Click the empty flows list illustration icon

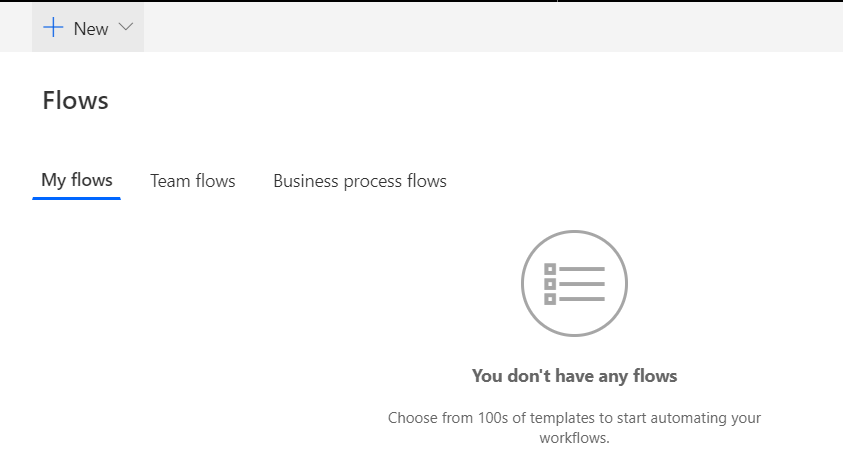tap(574, 283)
